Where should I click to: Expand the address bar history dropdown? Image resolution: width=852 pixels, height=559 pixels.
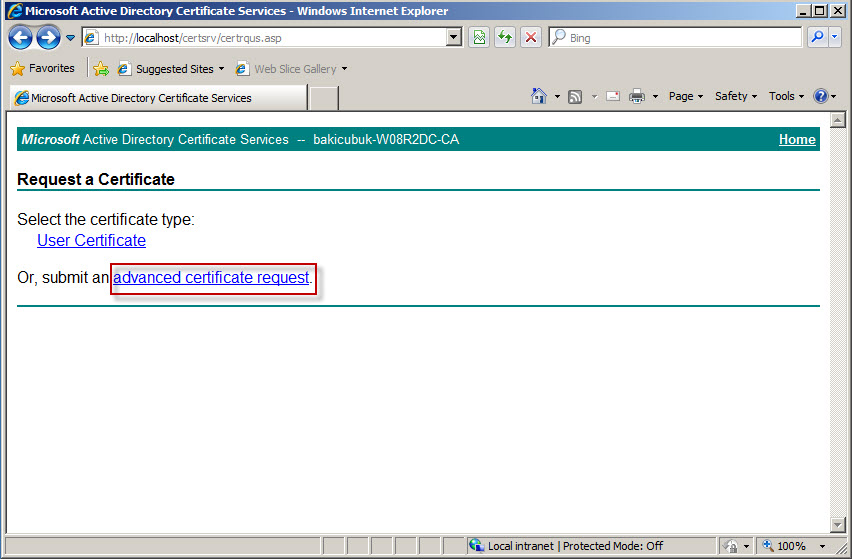click(x=454, y=37)
